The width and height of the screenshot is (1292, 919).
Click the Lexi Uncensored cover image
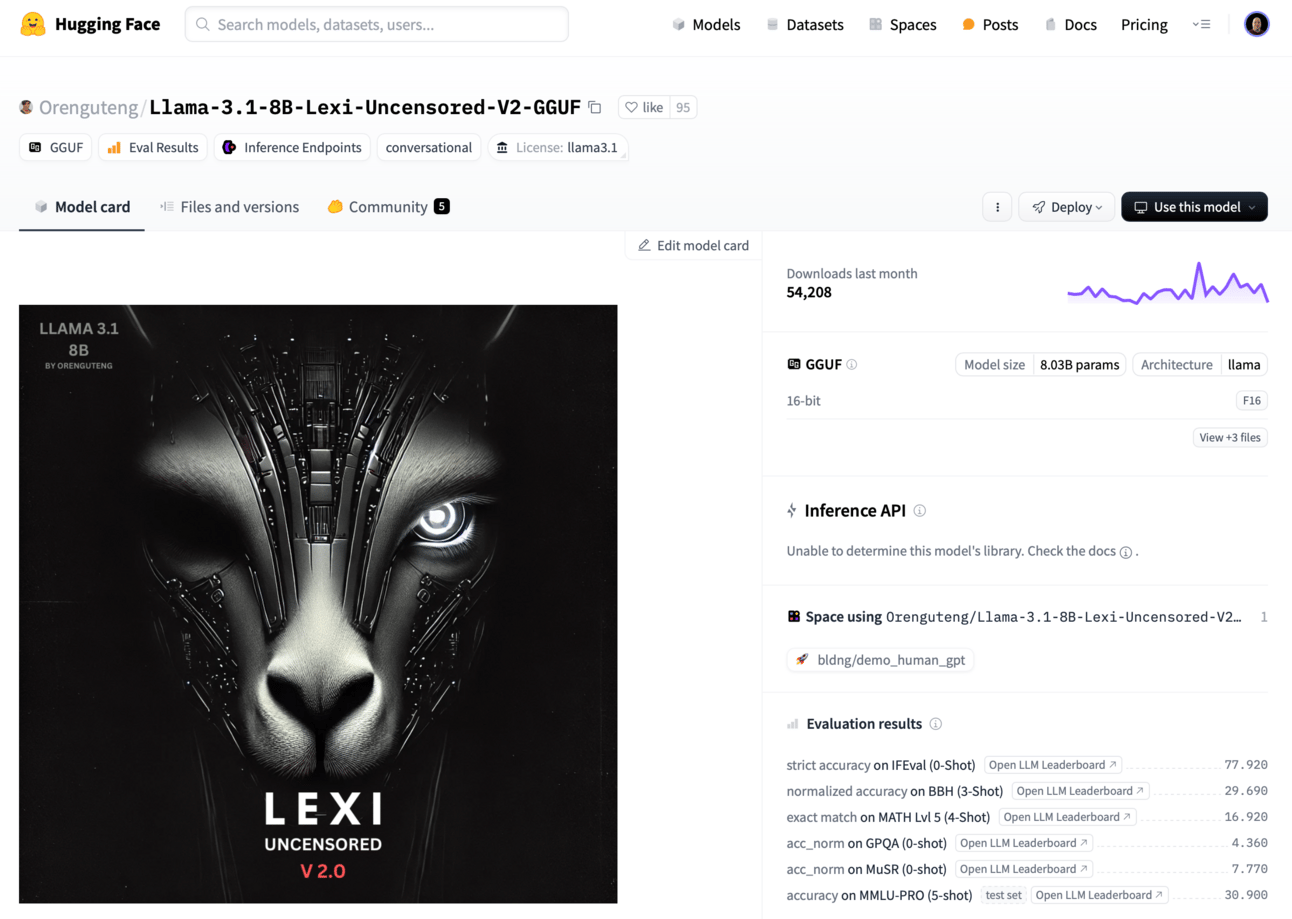click(x=318, y=604)
